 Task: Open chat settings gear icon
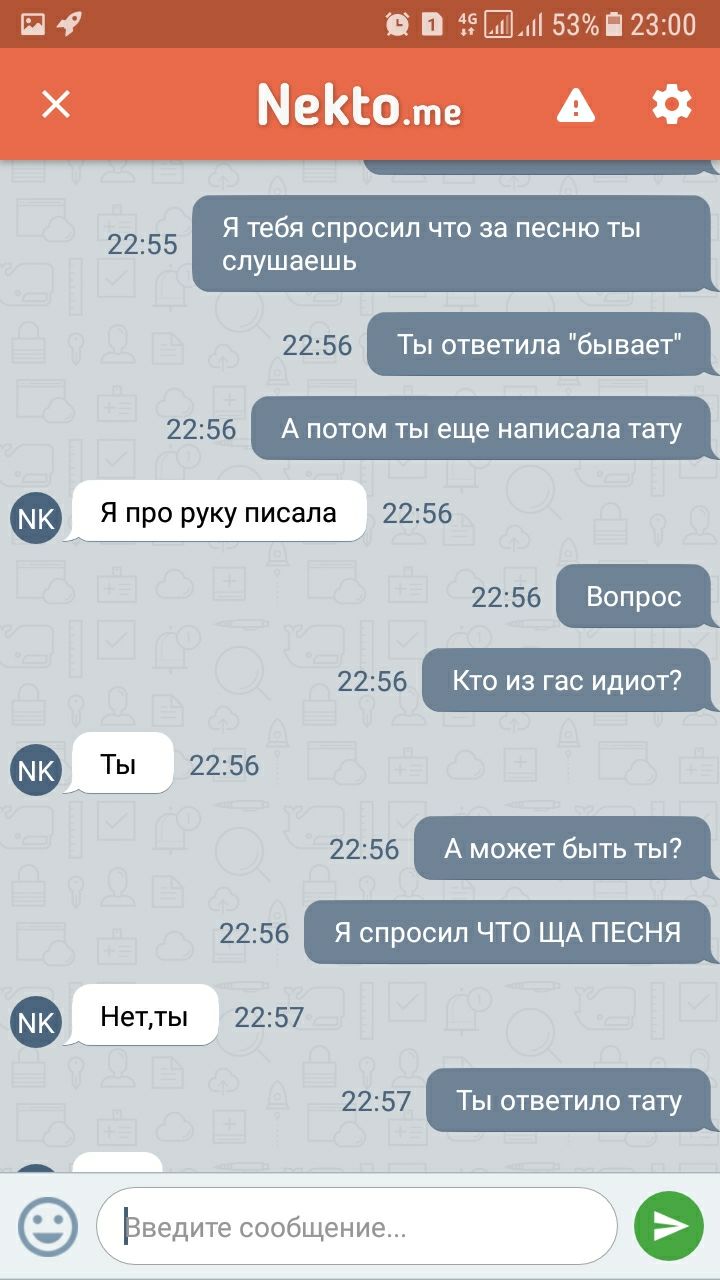(671, 104)
